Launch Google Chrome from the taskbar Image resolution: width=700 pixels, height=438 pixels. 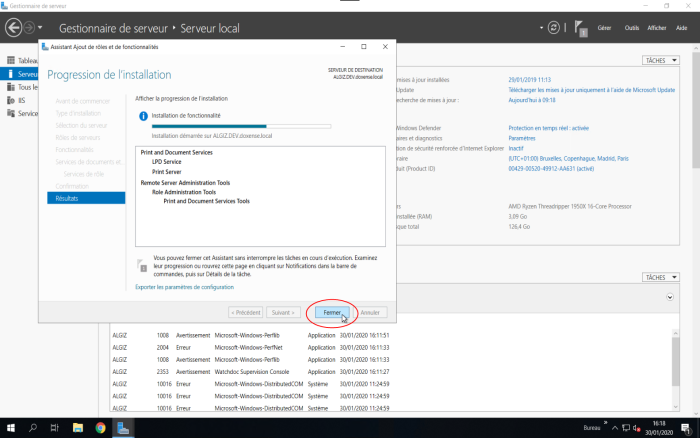click(100, 427)
